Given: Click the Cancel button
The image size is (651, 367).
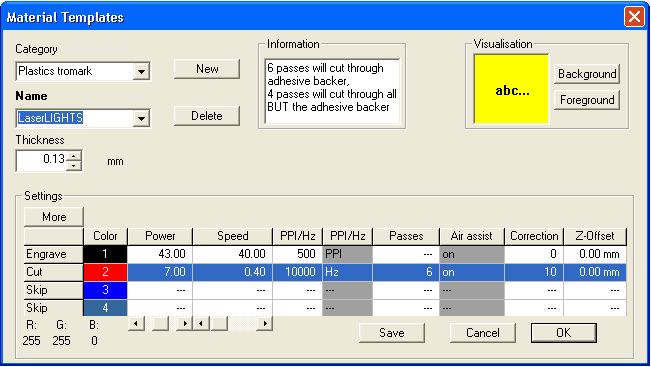Looking at the screenshot, I should coord(482,333).
